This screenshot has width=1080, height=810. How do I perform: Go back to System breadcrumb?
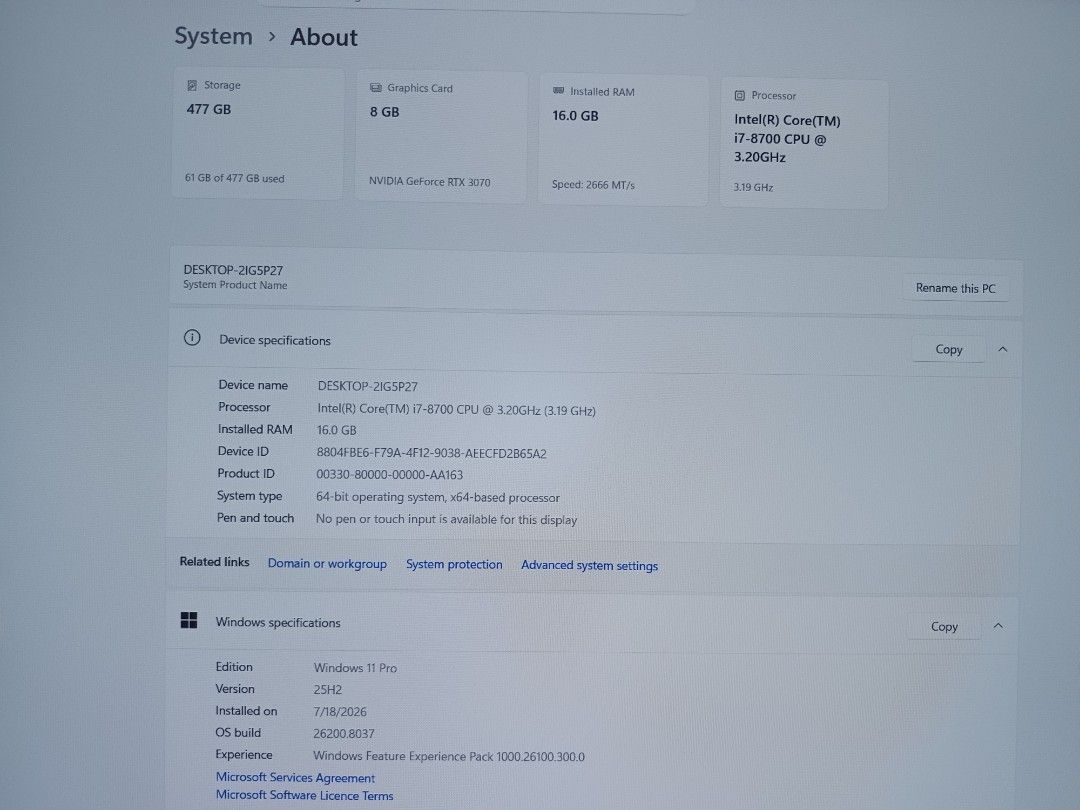coord(214,36)
